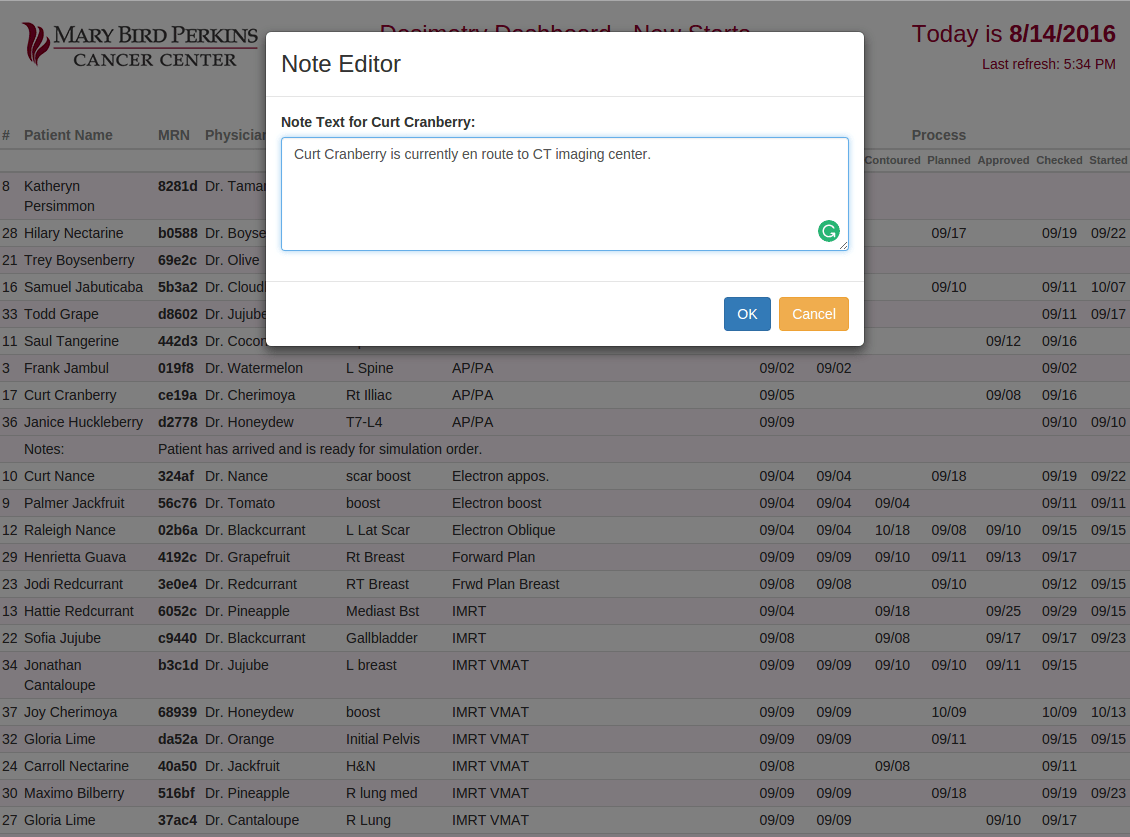Click the Checked column header

(x=1059, y=160)
